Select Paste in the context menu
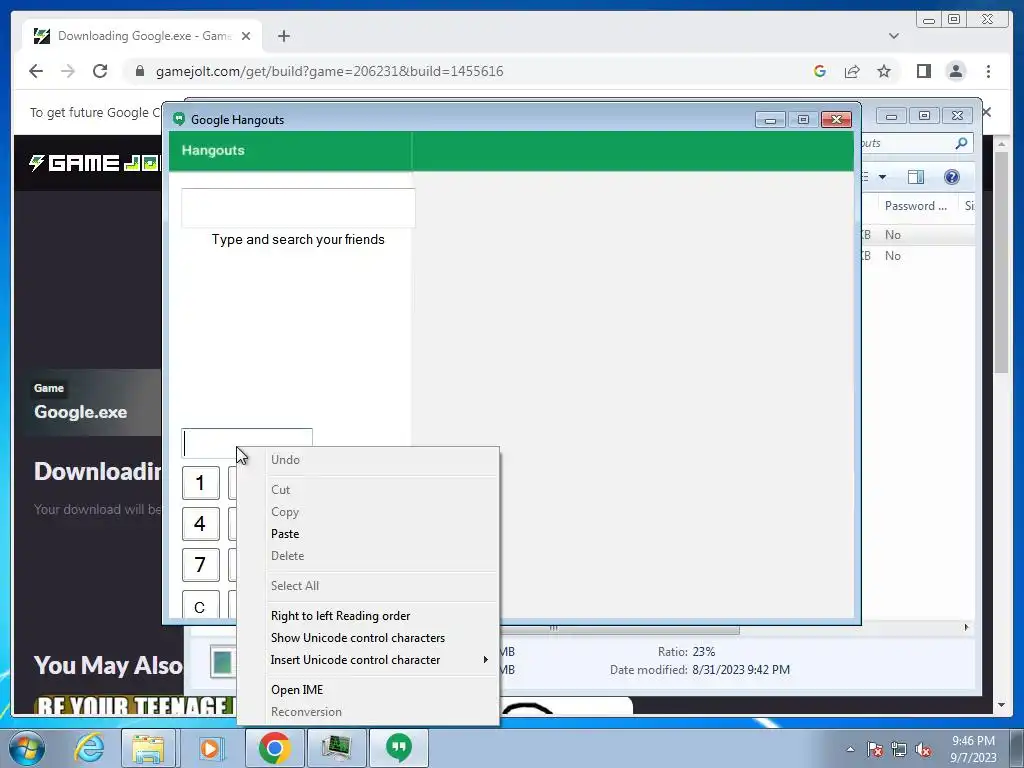1024x768 pixels. tap(285, 534)
